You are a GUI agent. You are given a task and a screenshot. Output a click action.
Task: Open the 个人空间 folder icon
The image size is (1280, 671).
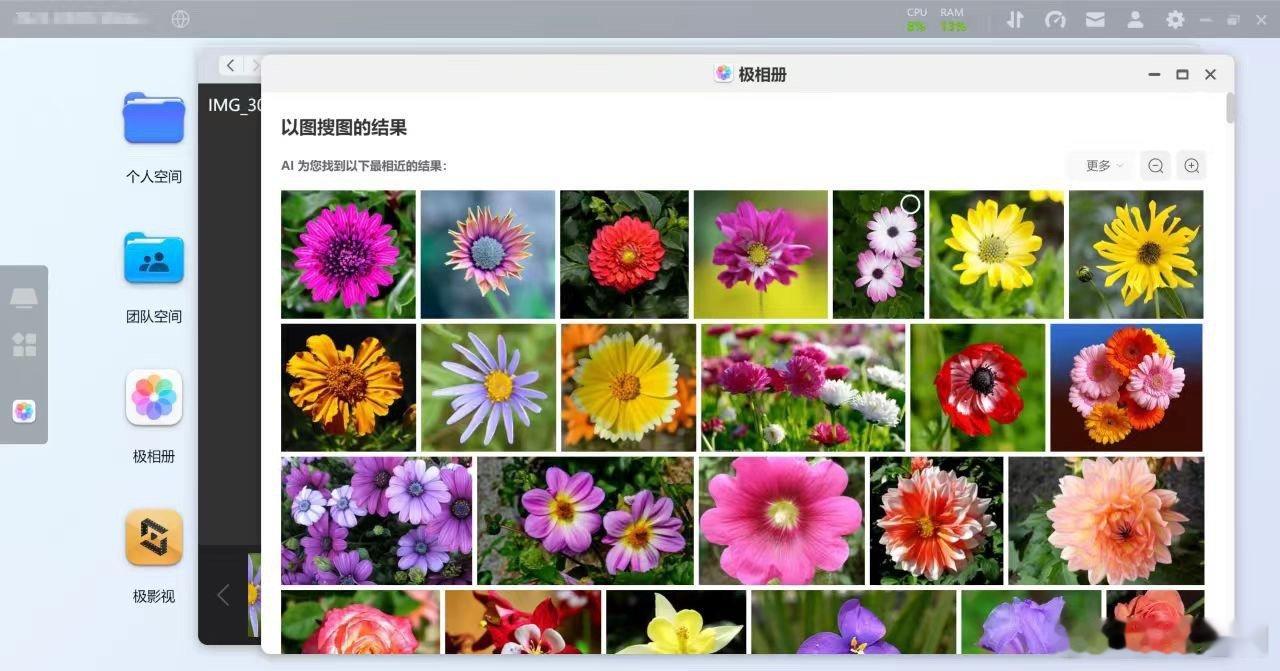coord(154,118)
